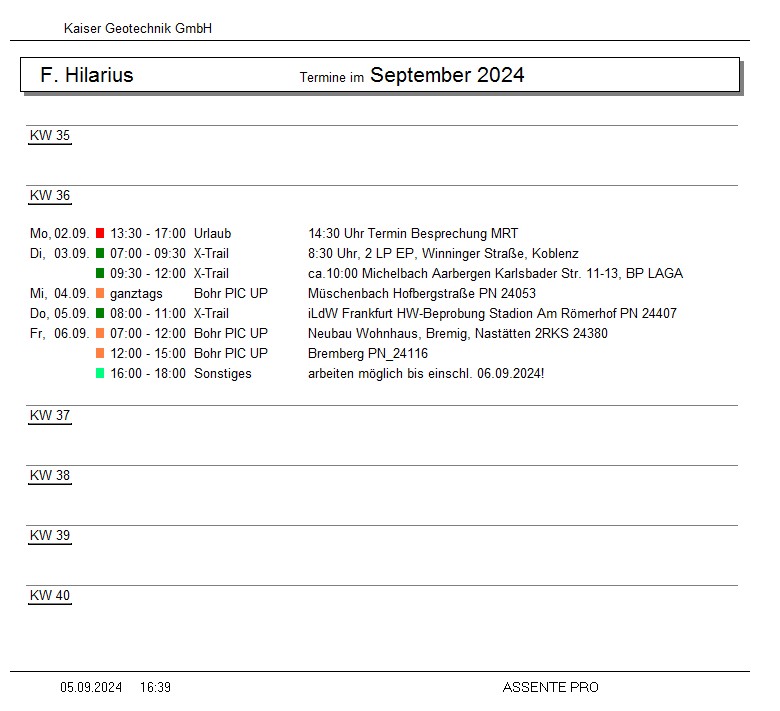Click the orange marker for the 07:00 - 12:00 Bohr PIC UP entry
Viewport: 780px width, 711px height.
pos(100,334)
